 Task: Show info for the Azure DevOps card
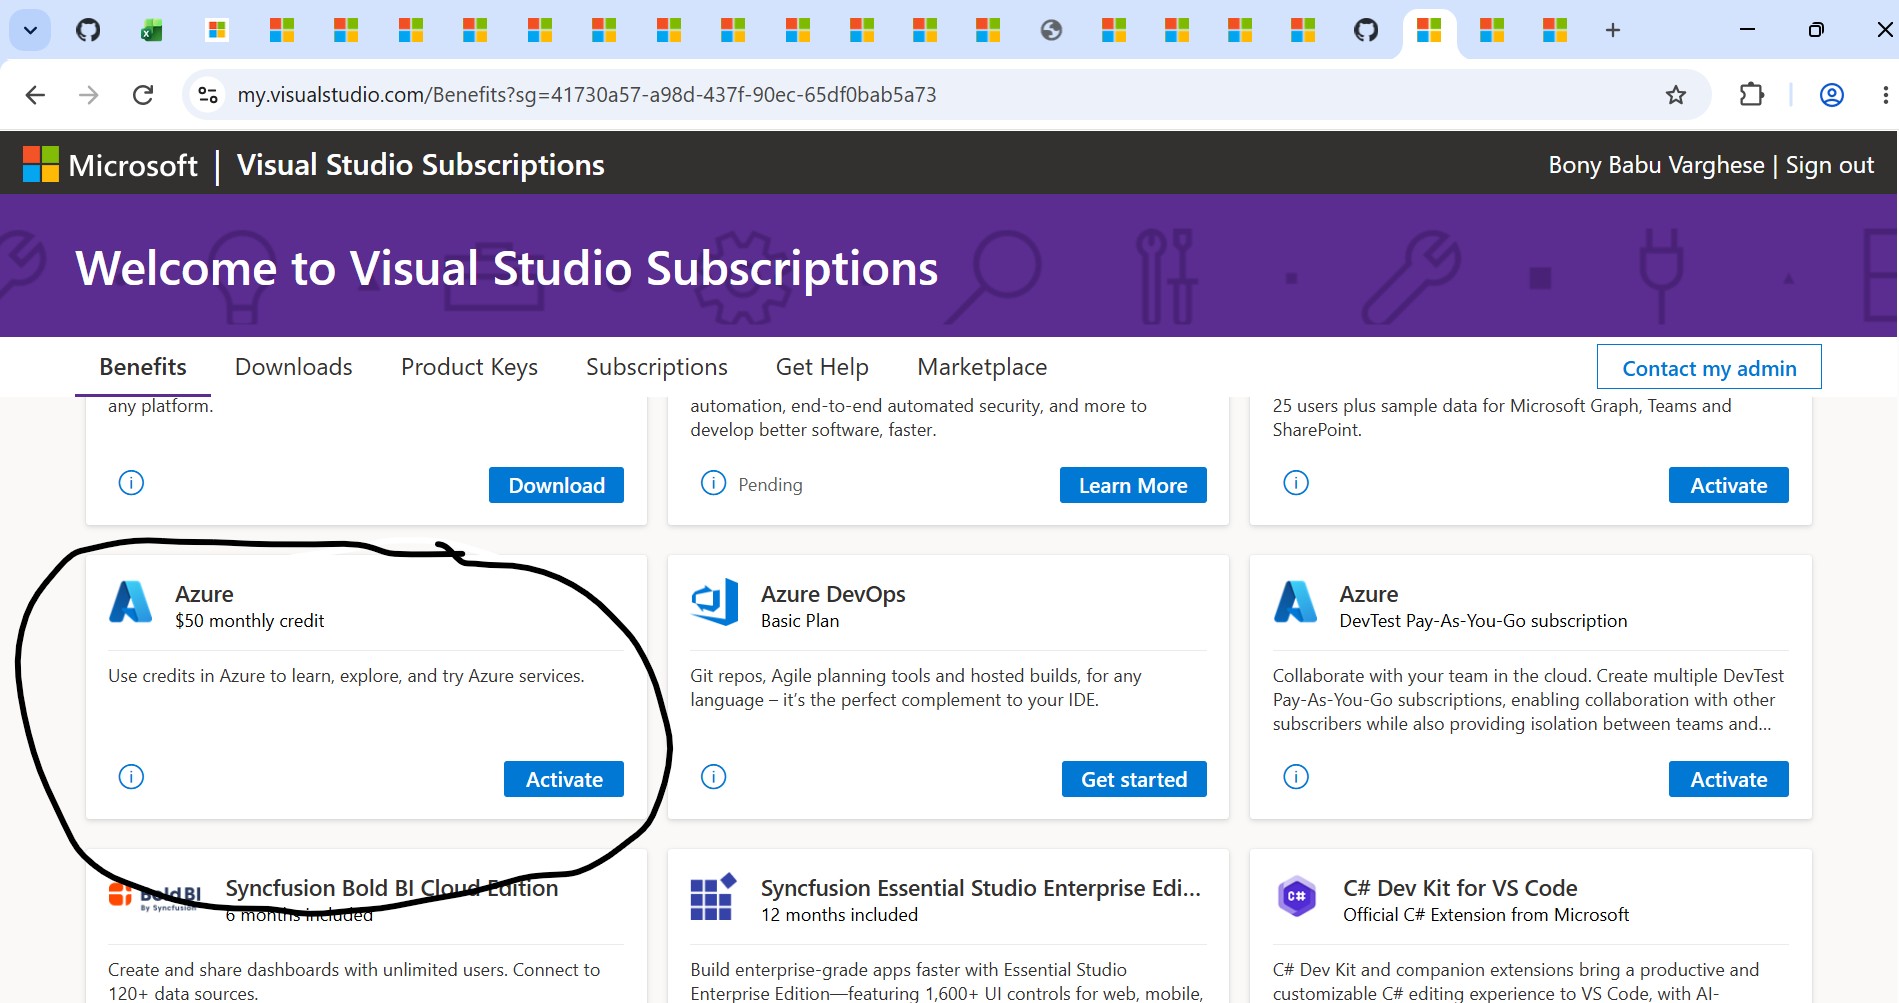(713, 777)
